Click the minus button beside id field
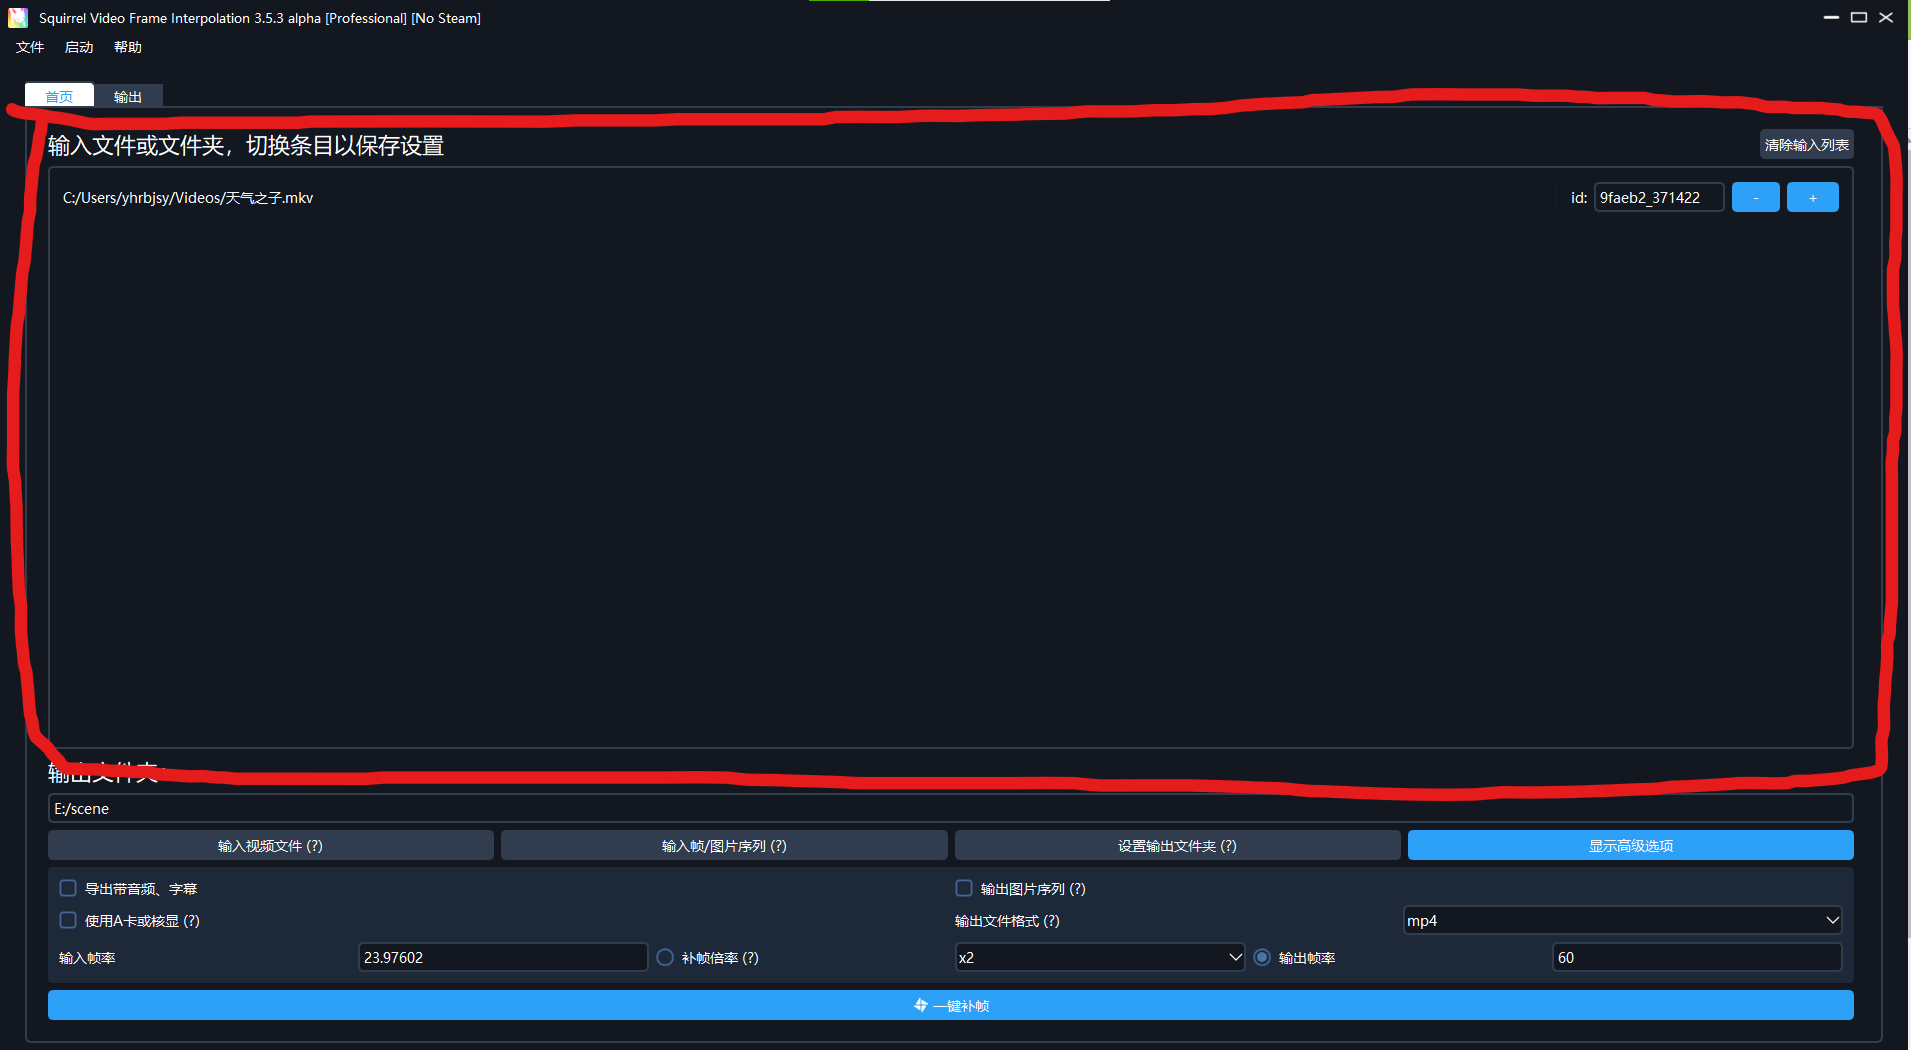Screen dimensions: 1911x1050 pyautogui.click(x=1755, y=198)
